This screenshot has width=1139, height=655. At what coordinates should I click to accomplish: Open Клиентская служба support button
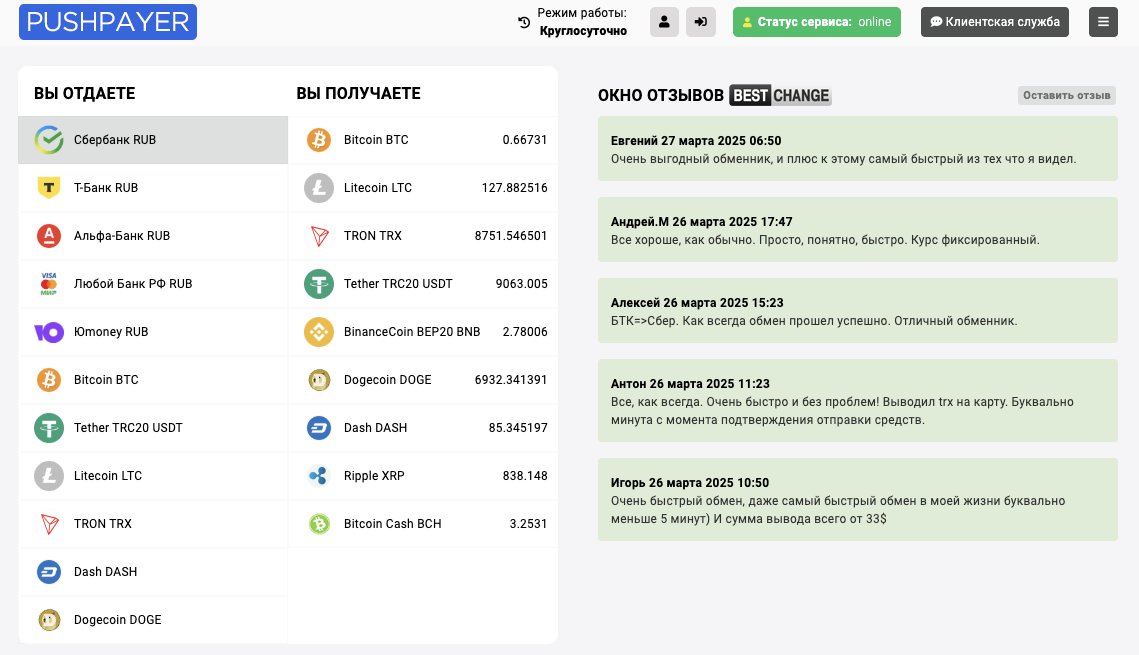coord(994,22)
